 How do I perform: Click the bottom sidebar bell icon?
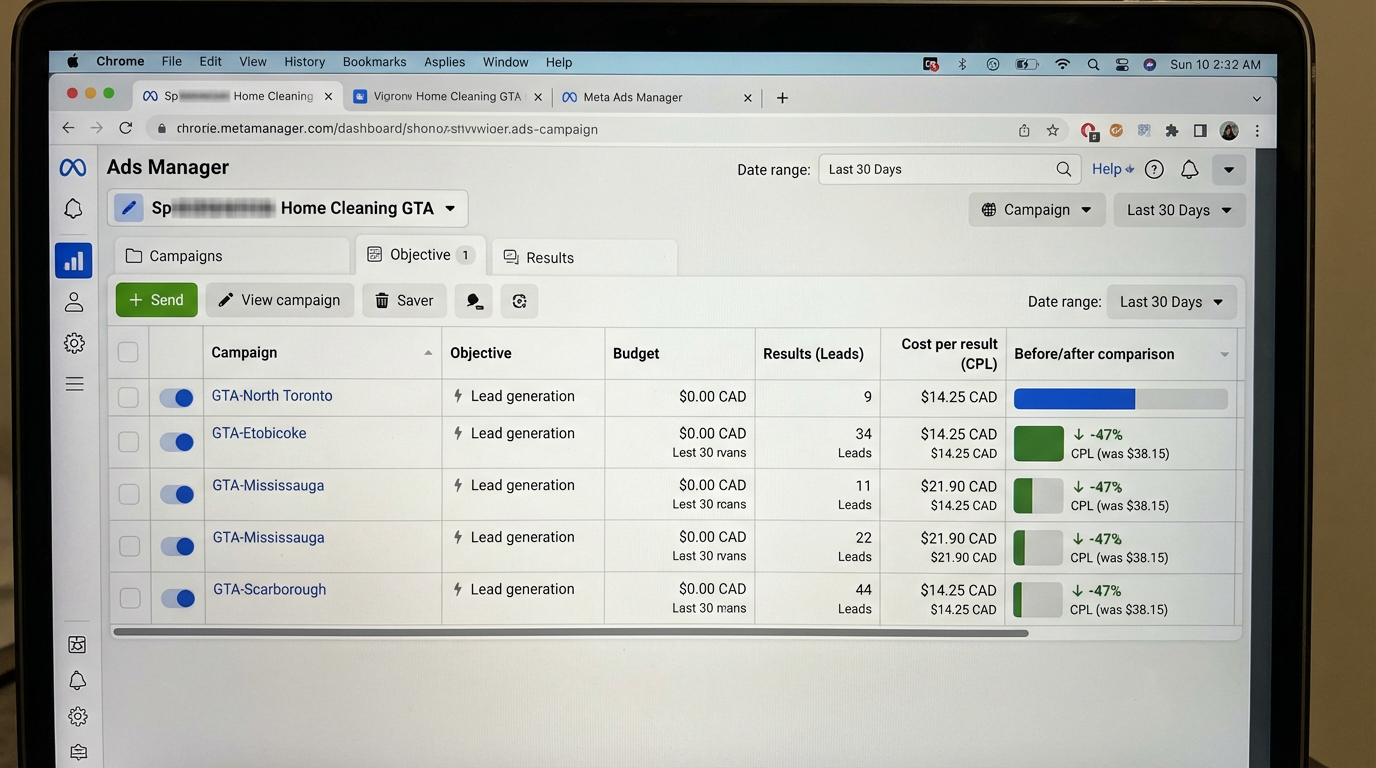pos(77,680)
